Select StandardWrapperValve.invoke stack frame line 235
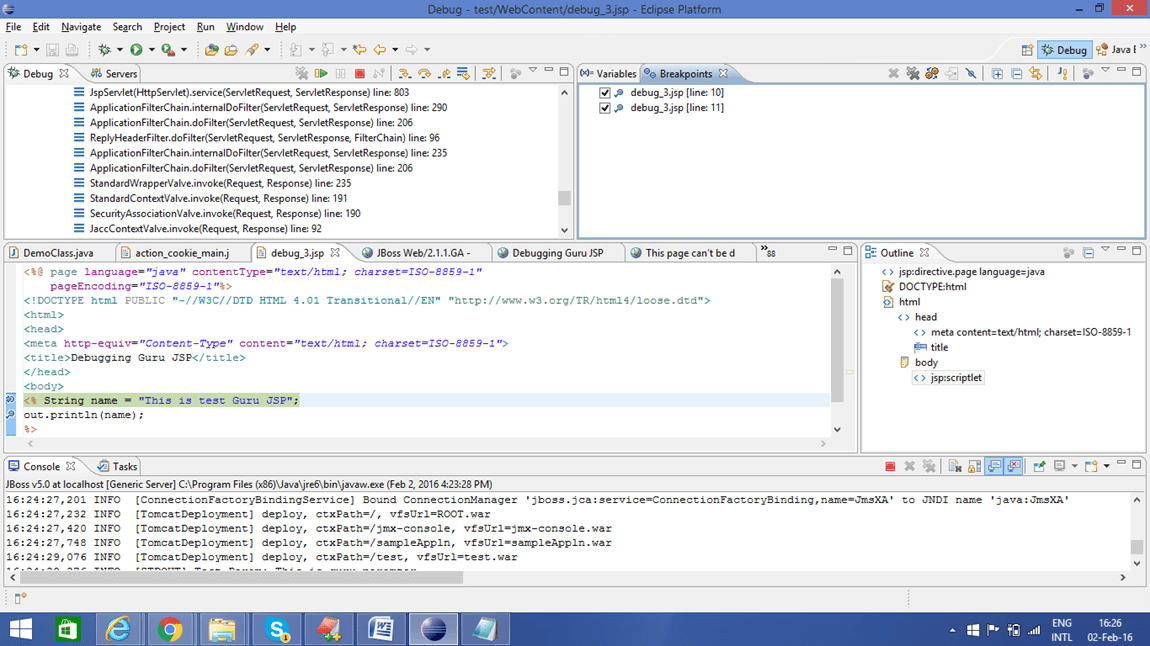Image resolution: width=1150 pixels, height=646 pixels. point(220,184)
